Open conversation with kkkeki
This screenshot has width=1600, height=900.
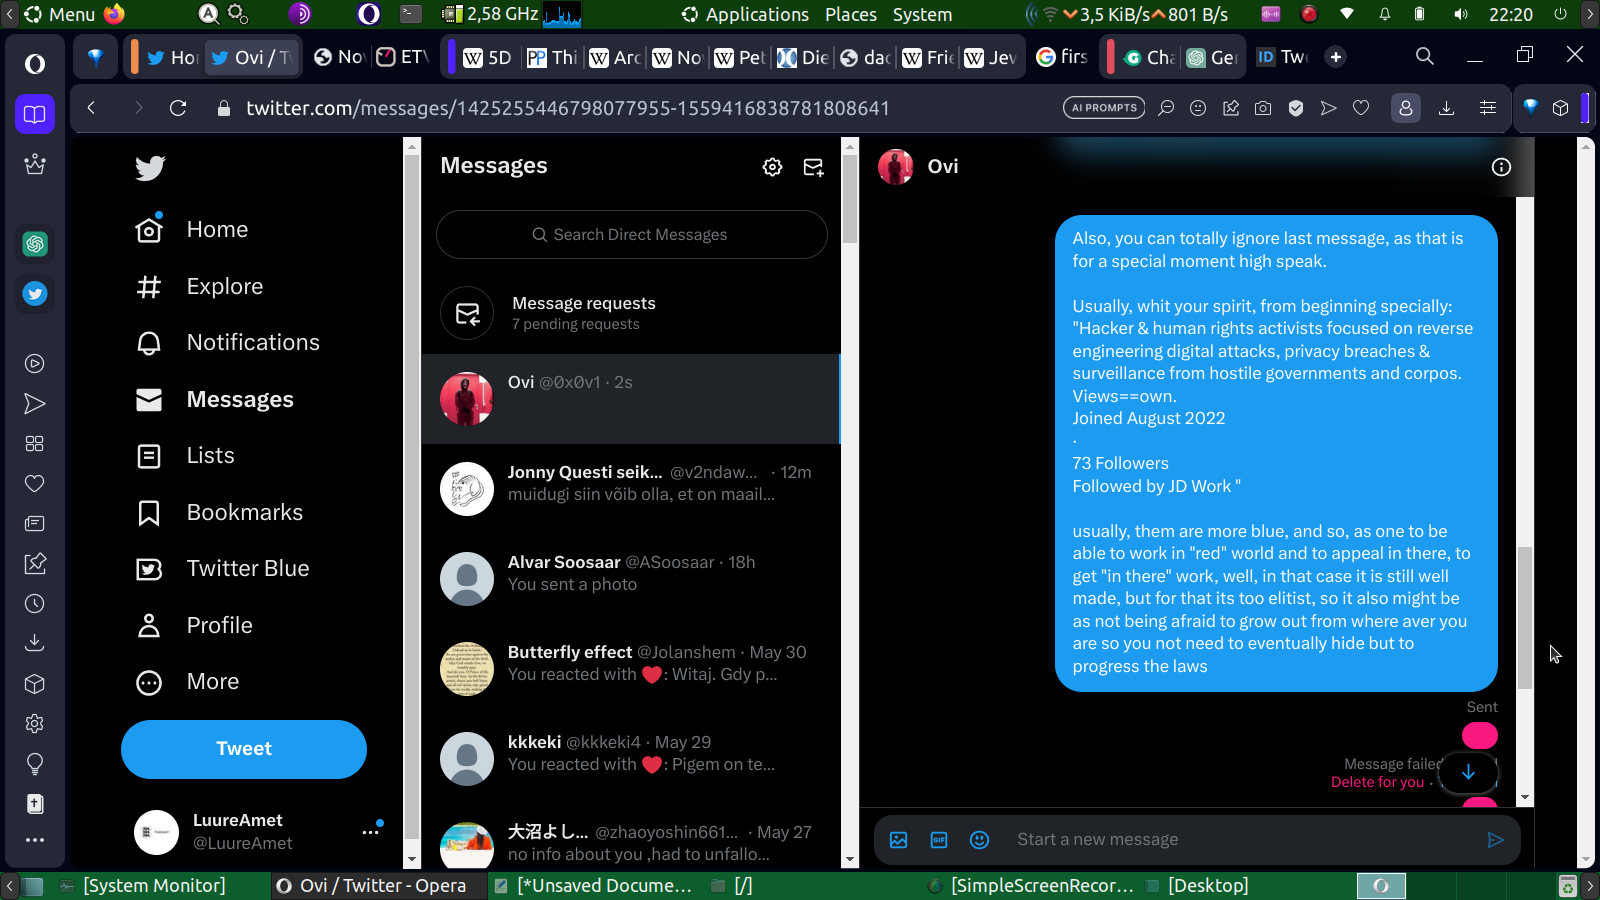click(631, 759)
